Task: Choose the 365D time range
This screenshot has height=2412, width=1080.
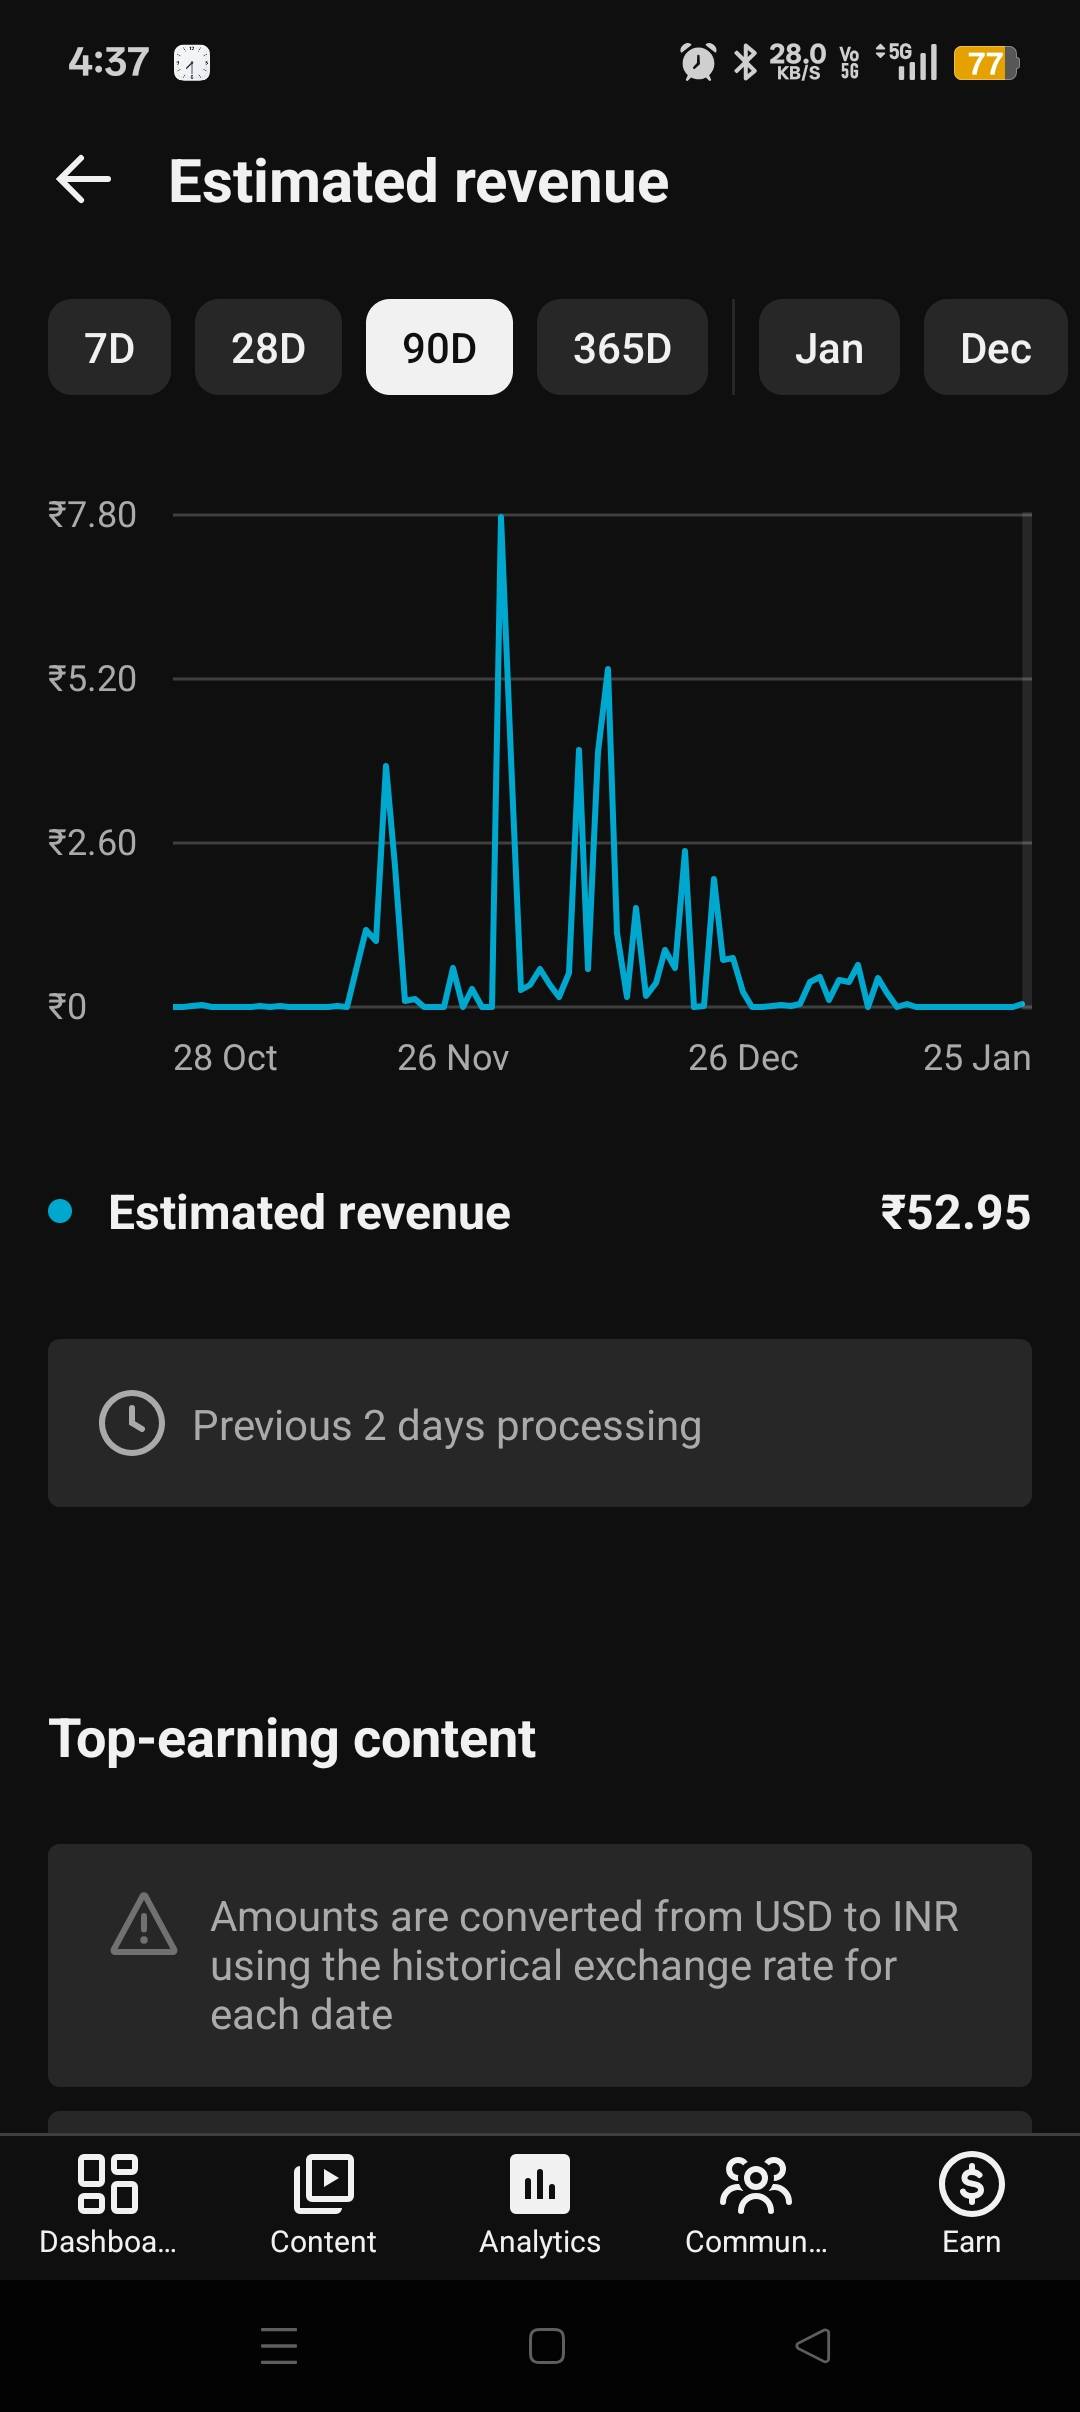Action: (x=622, y=348)
